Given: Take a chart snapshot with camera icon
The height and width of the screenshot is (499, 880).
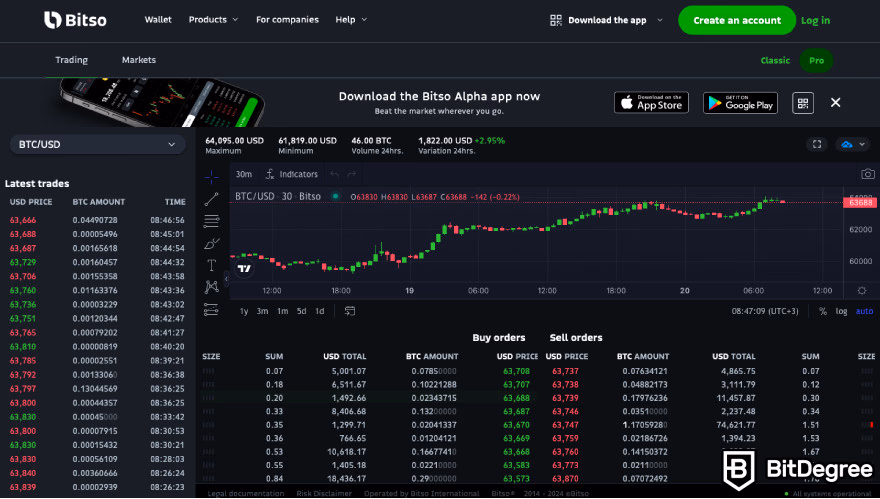Looking at the screenshot, I should click(868, 174).
